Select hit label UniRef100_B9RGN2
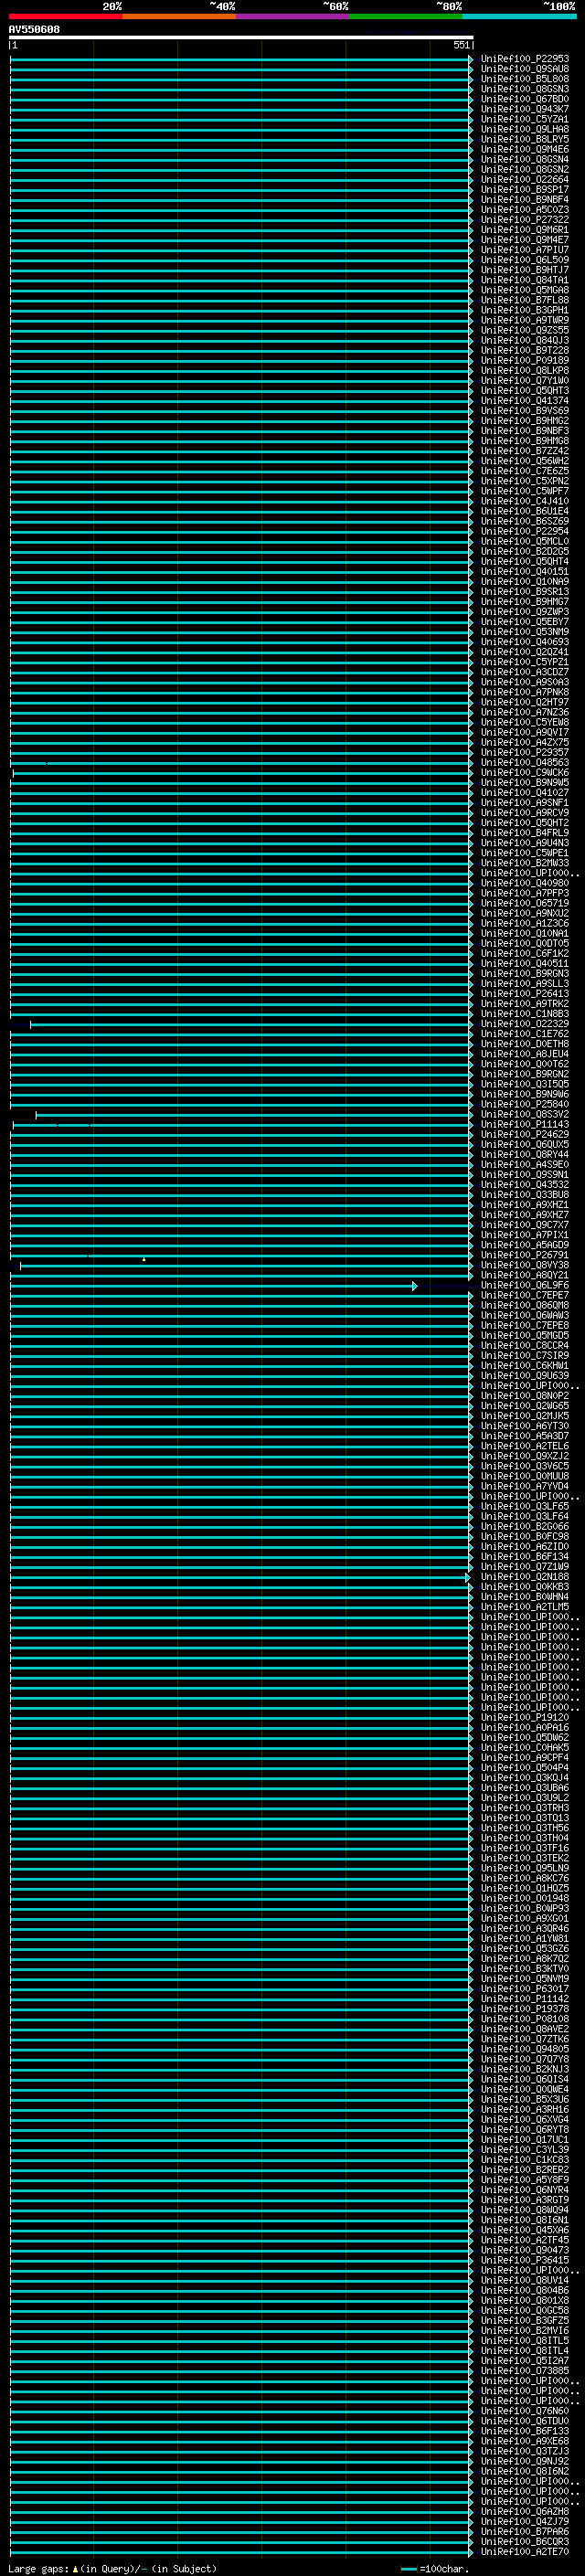 [x=524, y=1074]
